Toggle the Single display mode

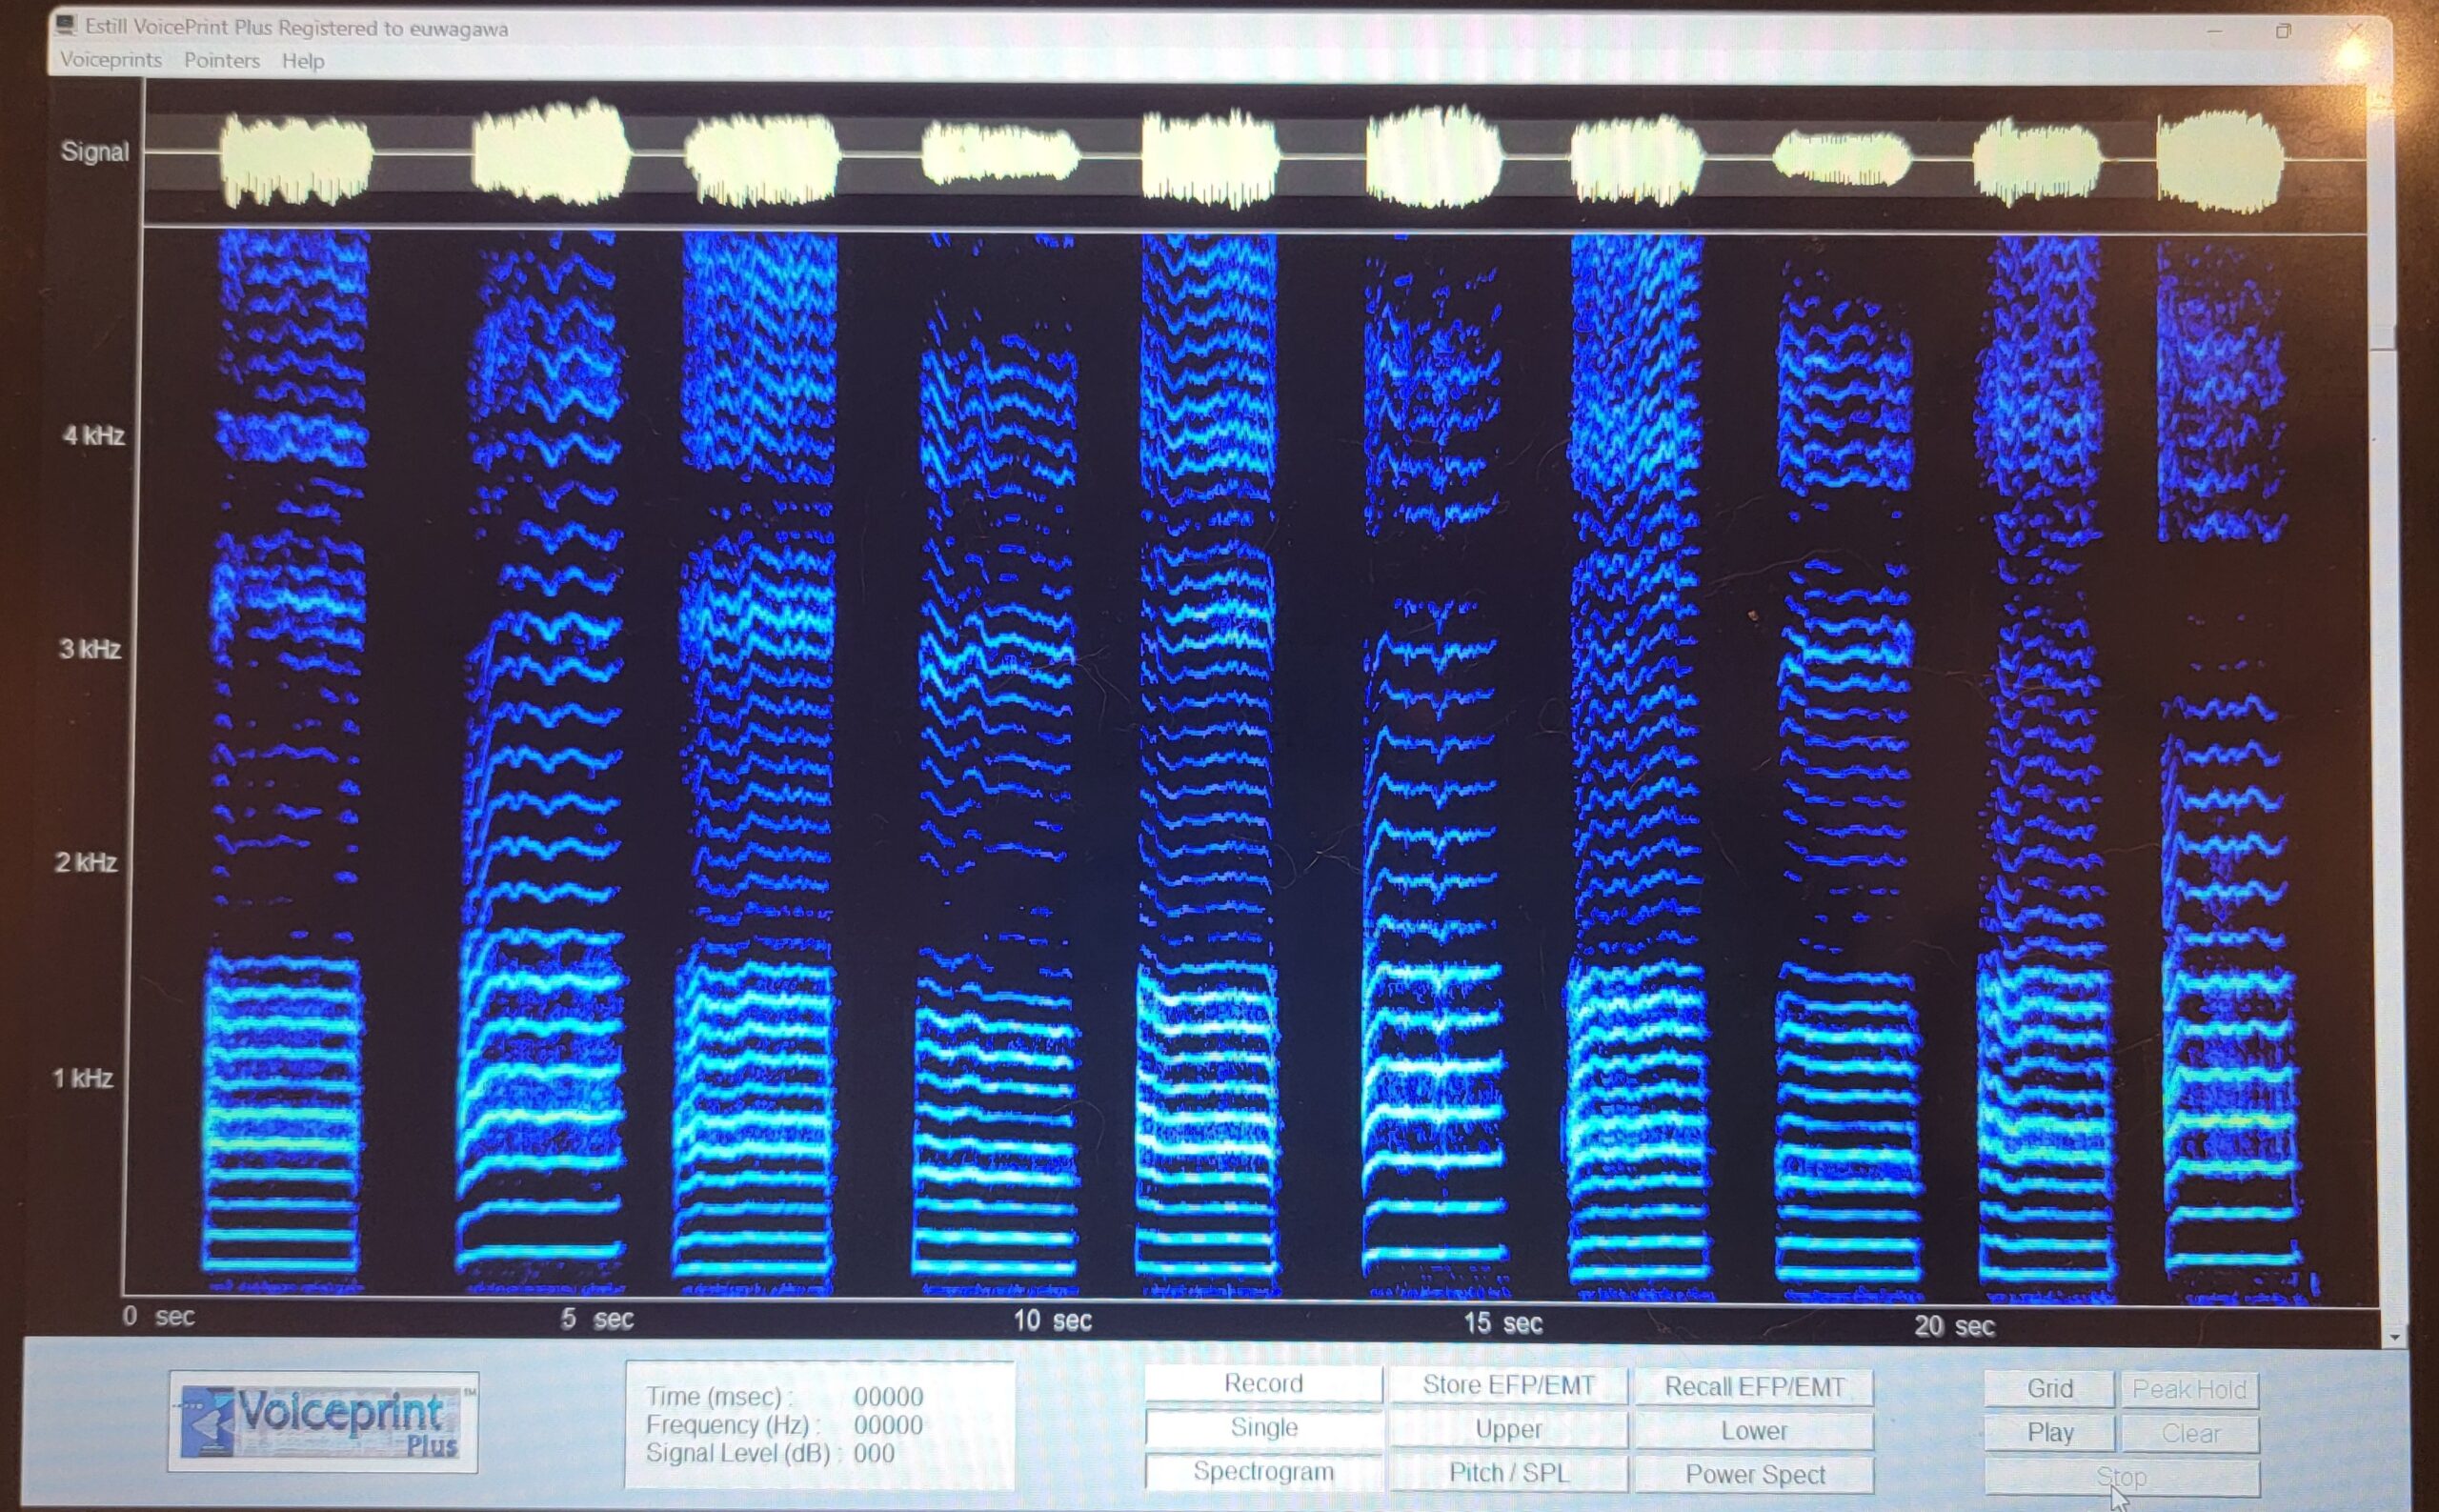click(1263, 1427)
